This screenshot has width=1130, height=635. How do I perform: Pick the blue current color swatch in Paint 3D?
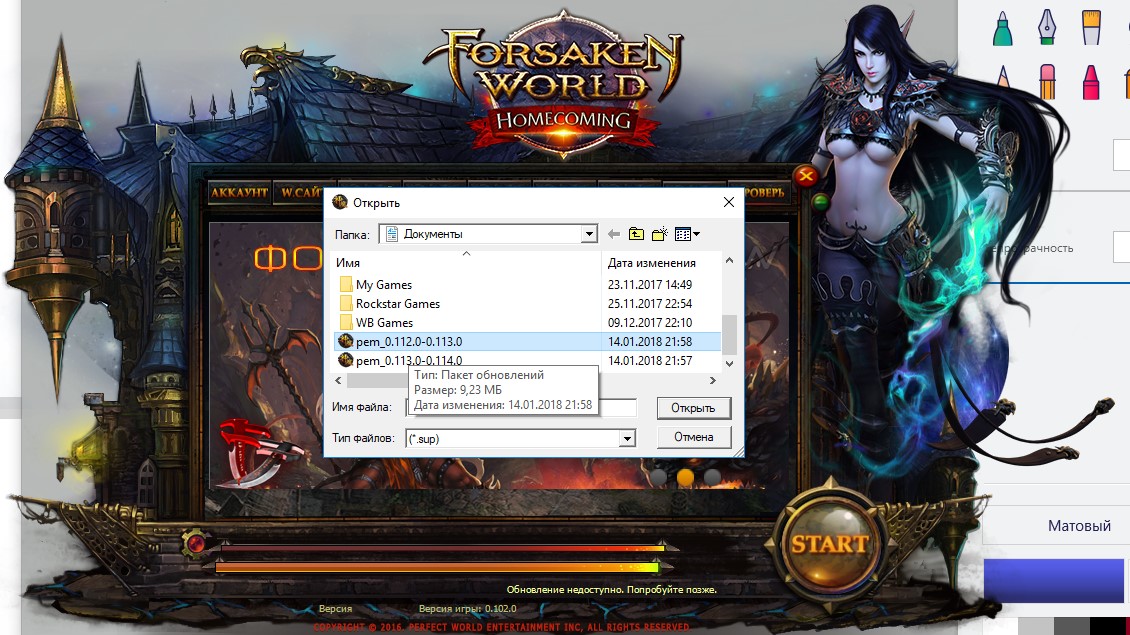click(1054, 580)
